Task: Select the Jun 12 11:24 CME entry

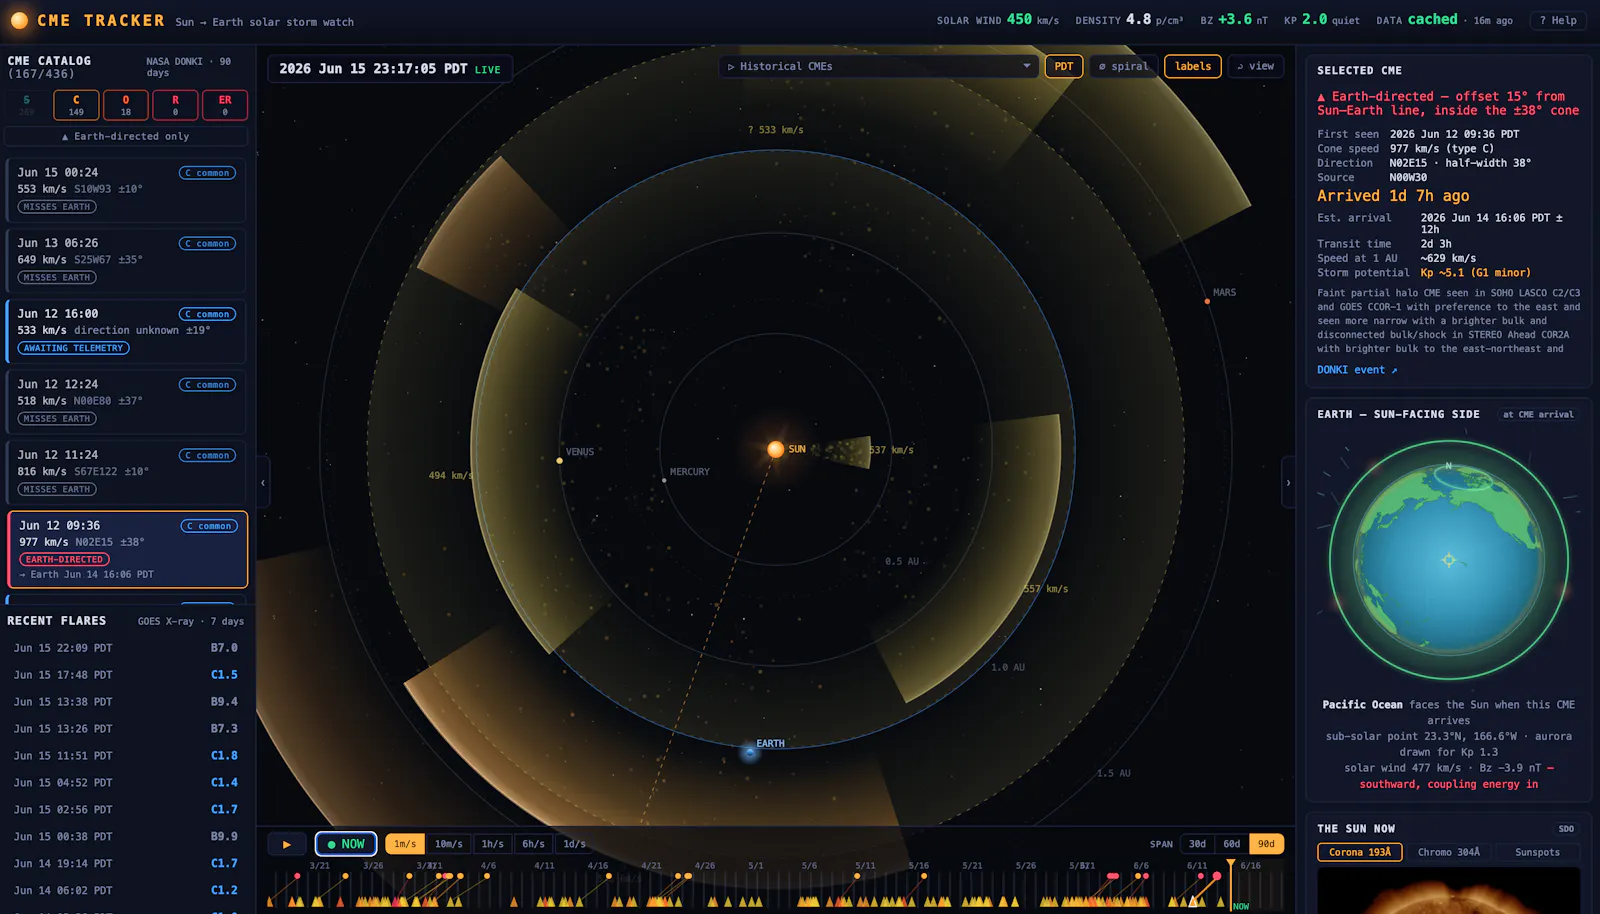Action: [126, 472]
